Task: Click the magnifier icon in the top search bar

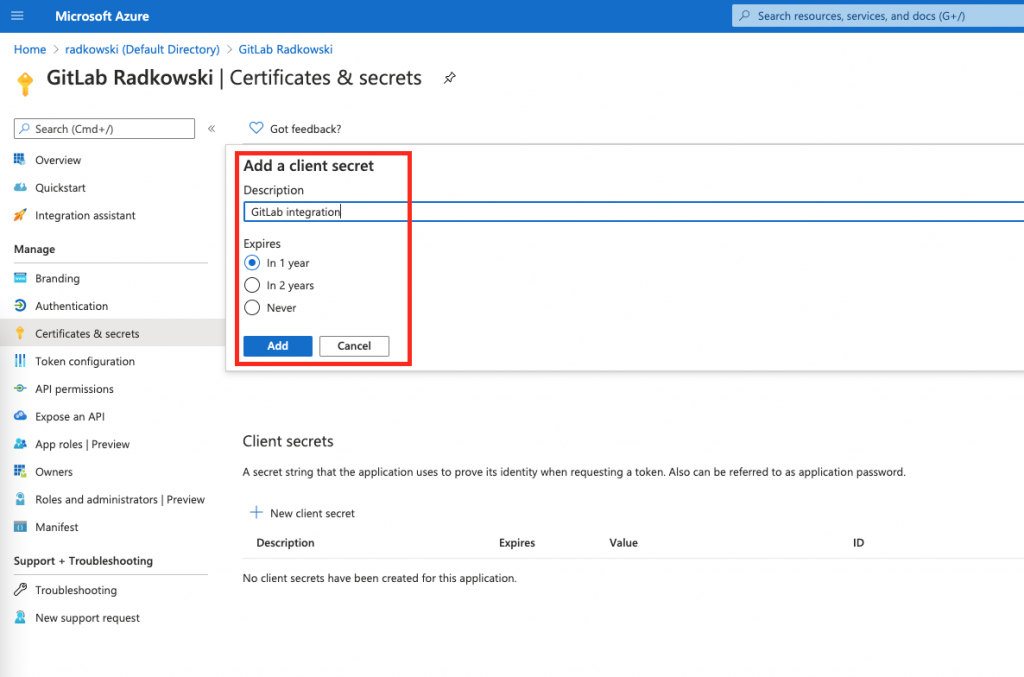Action: pos(744,16)
